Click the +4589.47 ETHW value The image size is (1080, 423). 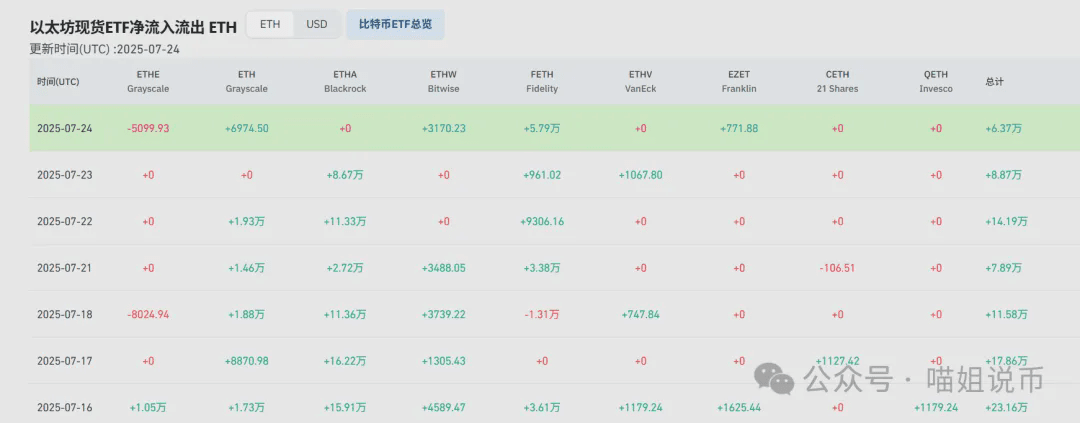pyautogui.click(x=444, y=407)
